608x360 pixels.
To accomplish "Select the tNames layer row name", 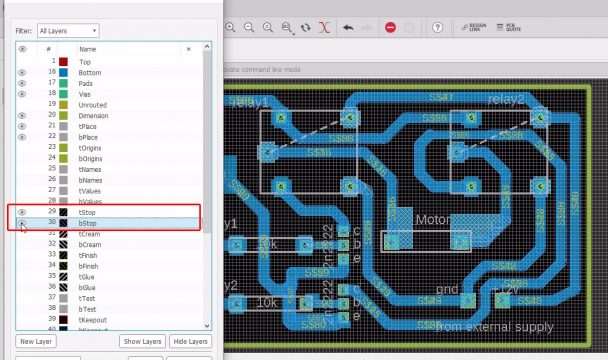I will [90, 170].
